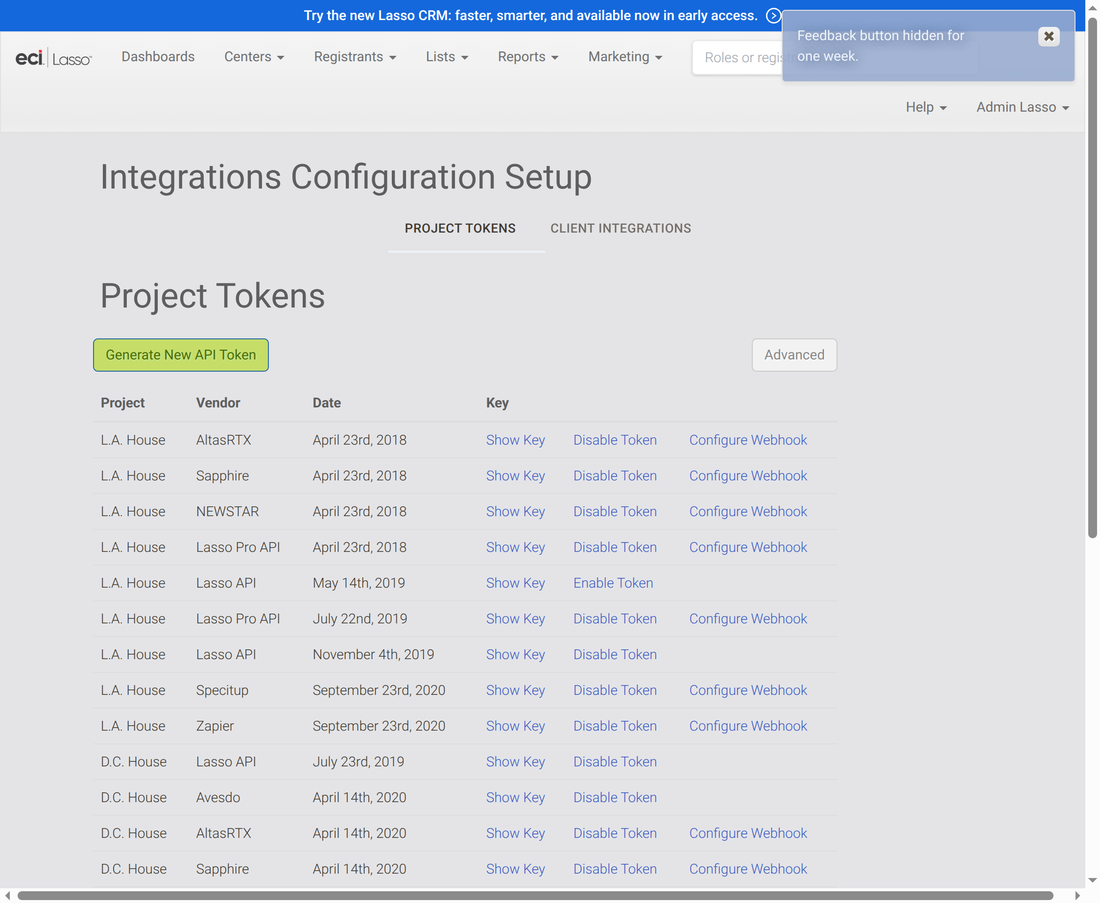Click the vertical scrollbar thumb
Viewport: 1100px width, 903px height.
click(x=1092, y=277)
